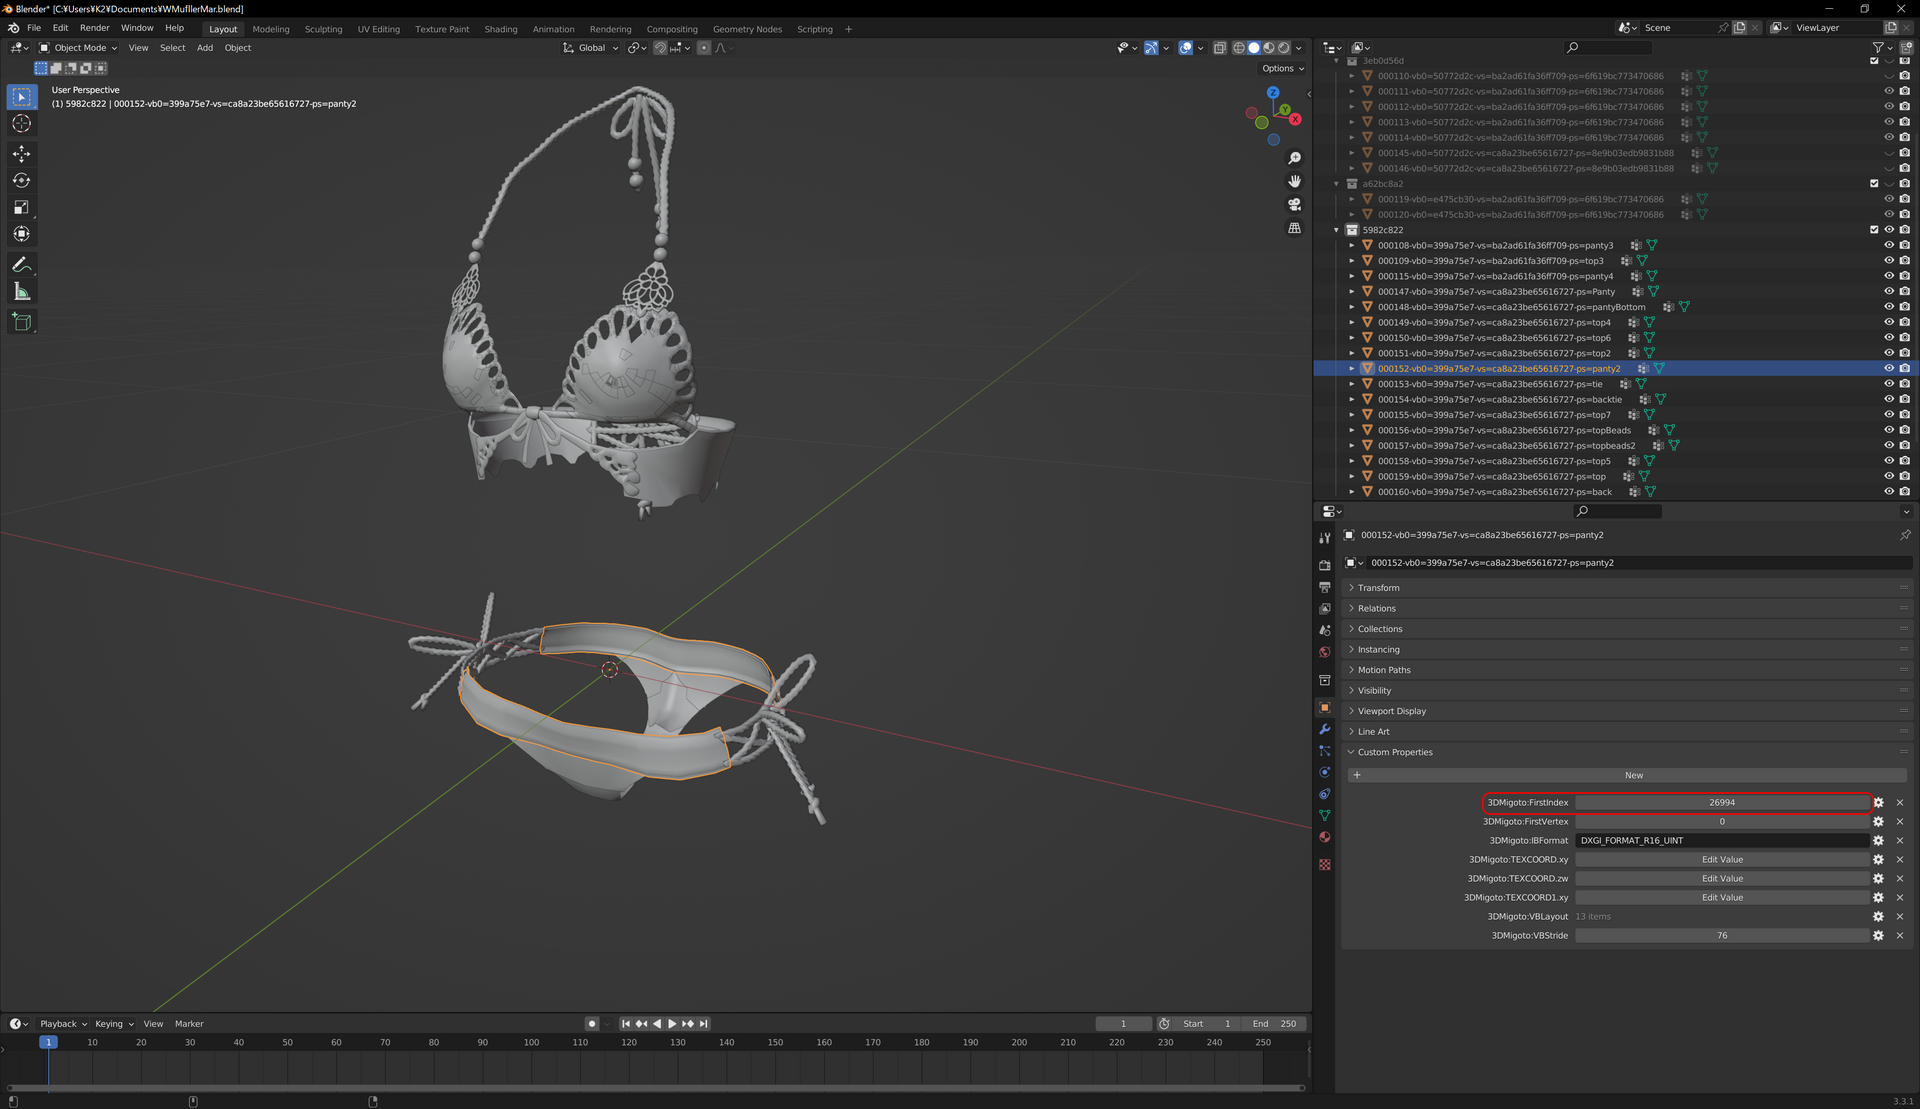Screen dimensions: 1920x1109
Task: Switch to the UV Editing workspace tab
Action: 378,29
